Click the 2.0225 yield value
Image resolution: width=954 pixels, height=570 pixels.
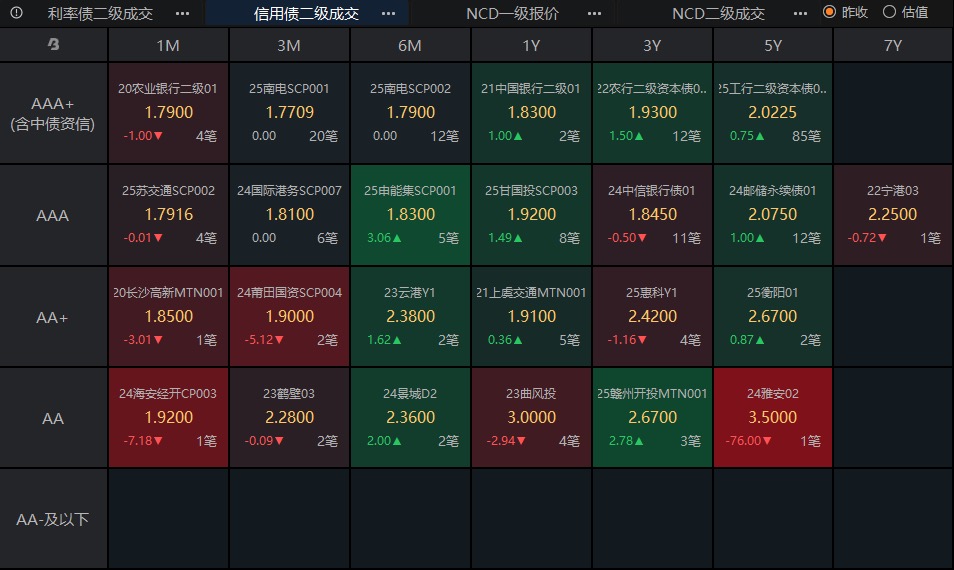773,113
